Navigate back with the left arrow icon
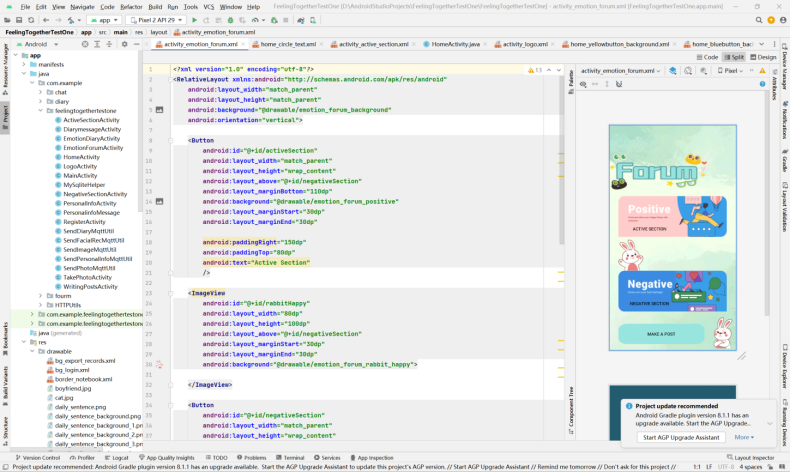Image resolution: width=791 pixels, height=473 pixels. (x=46, y=20)
